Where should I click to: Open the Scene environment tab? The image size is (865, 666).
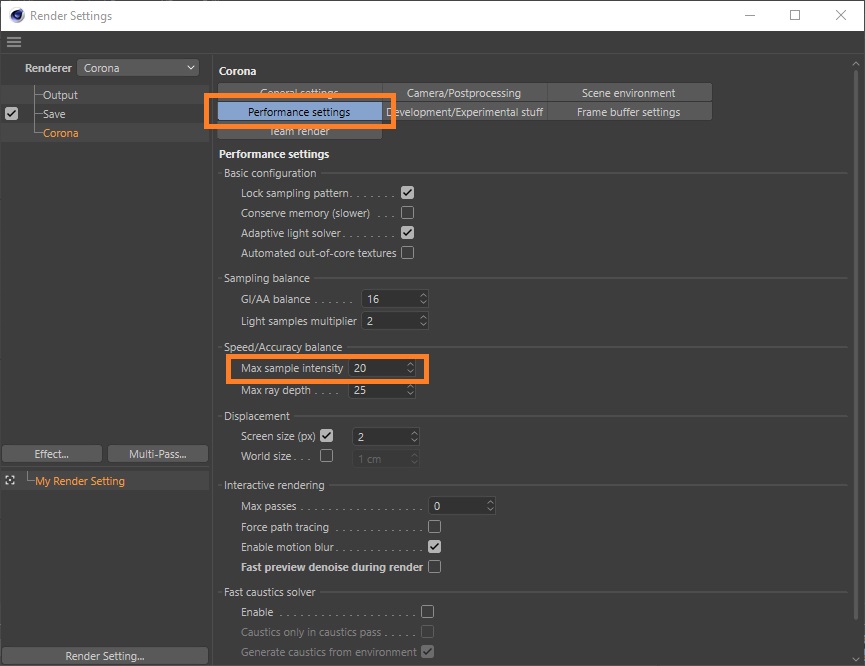(x=628, y=93)
